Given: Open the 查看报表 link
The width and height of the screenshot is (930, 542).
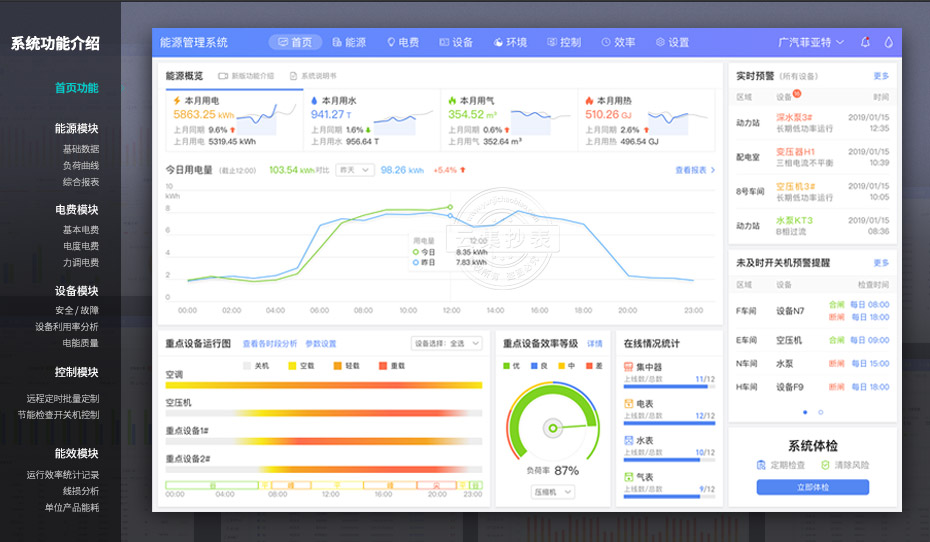Looking at the screenshot, I should click(694, 170).
